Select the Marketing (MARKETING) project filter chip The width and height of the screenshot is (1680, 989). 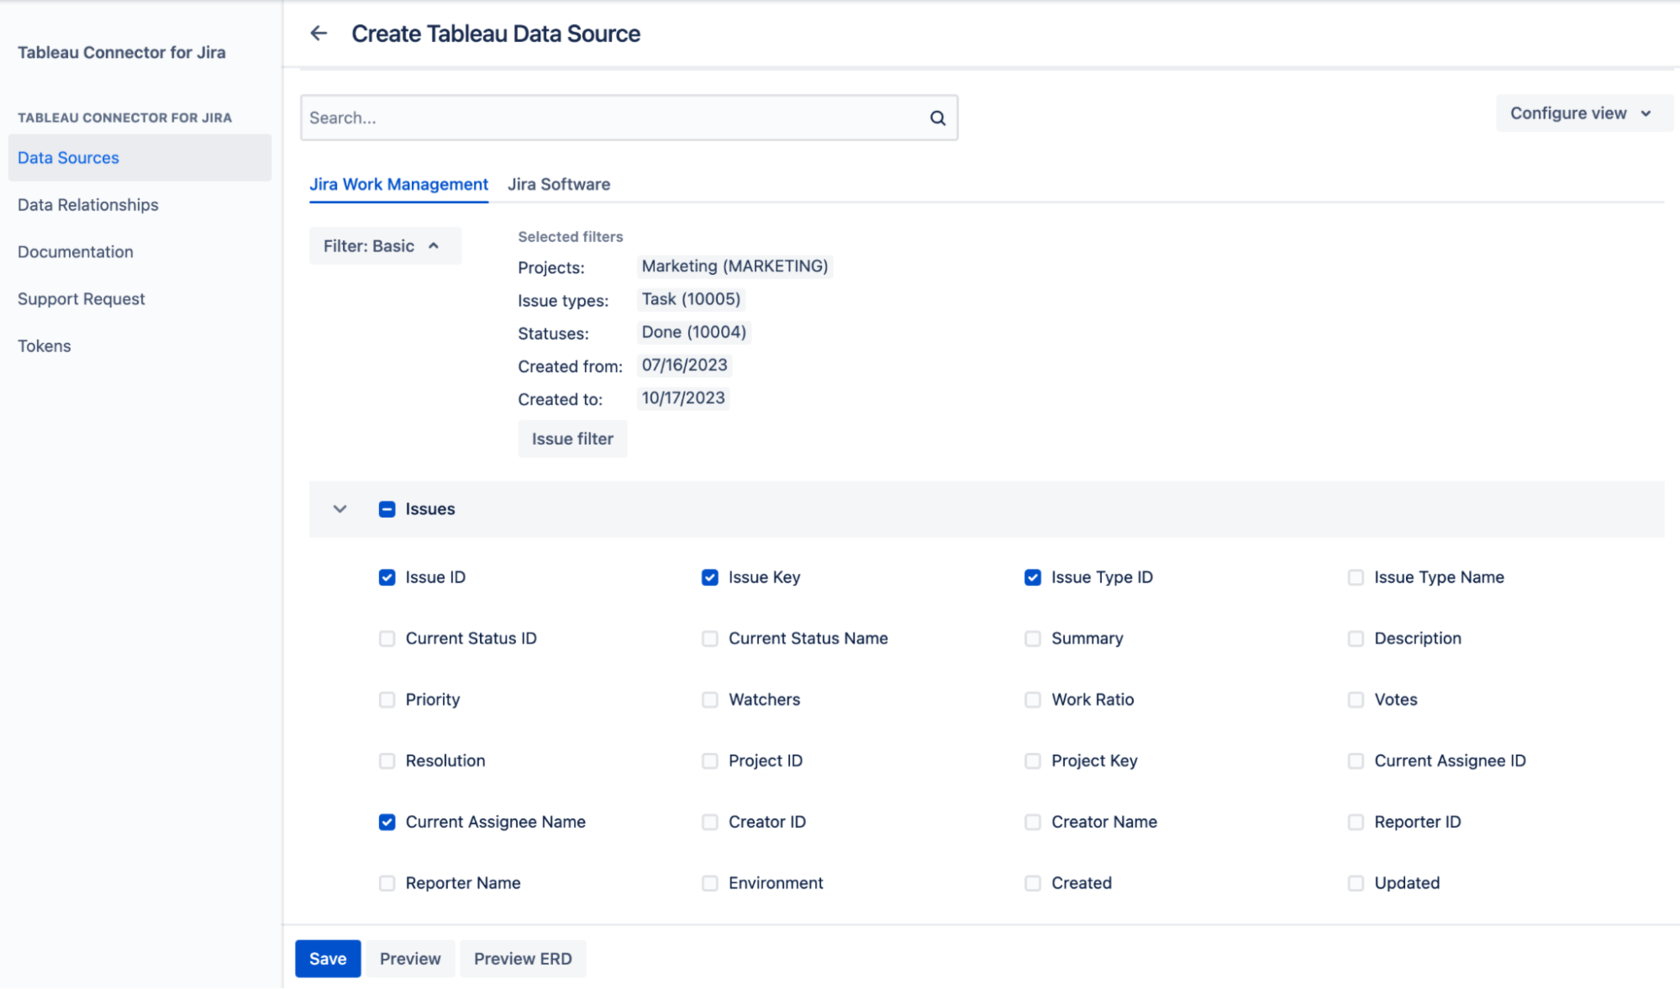[734, 266]
